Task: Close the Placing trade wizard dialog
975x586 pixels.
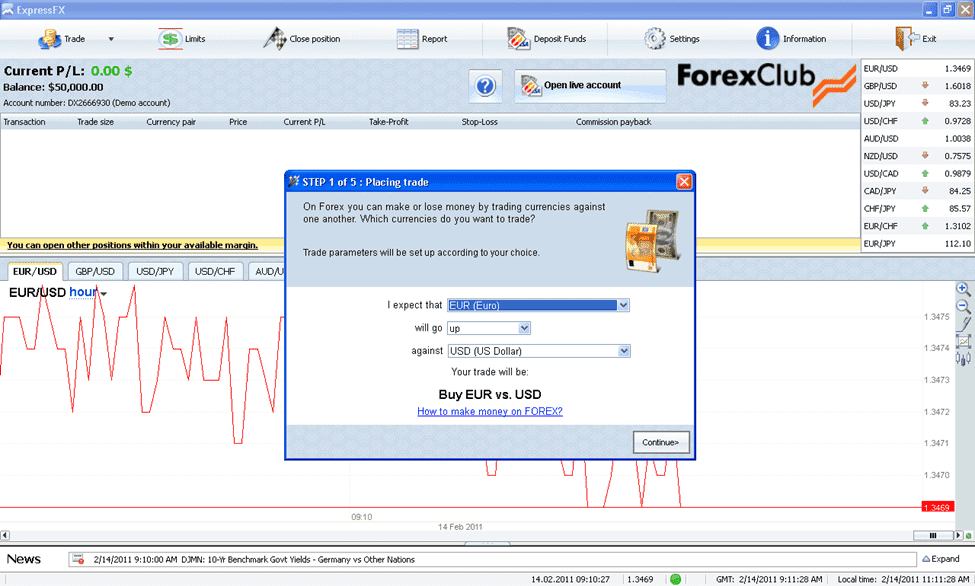Action: (684, 182)
